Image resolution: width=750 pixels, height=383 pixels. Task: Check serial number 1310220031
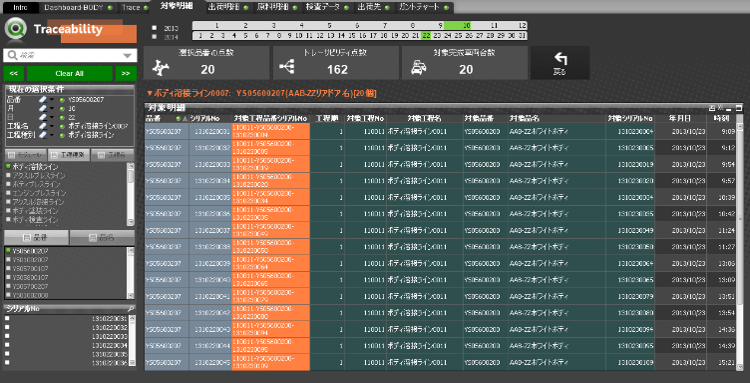[x=8, y=318]
